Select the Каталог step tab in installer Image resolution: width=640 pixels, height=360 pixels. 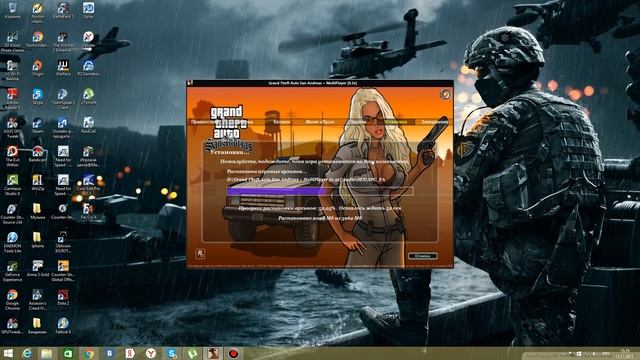click(x=282, y=122)
